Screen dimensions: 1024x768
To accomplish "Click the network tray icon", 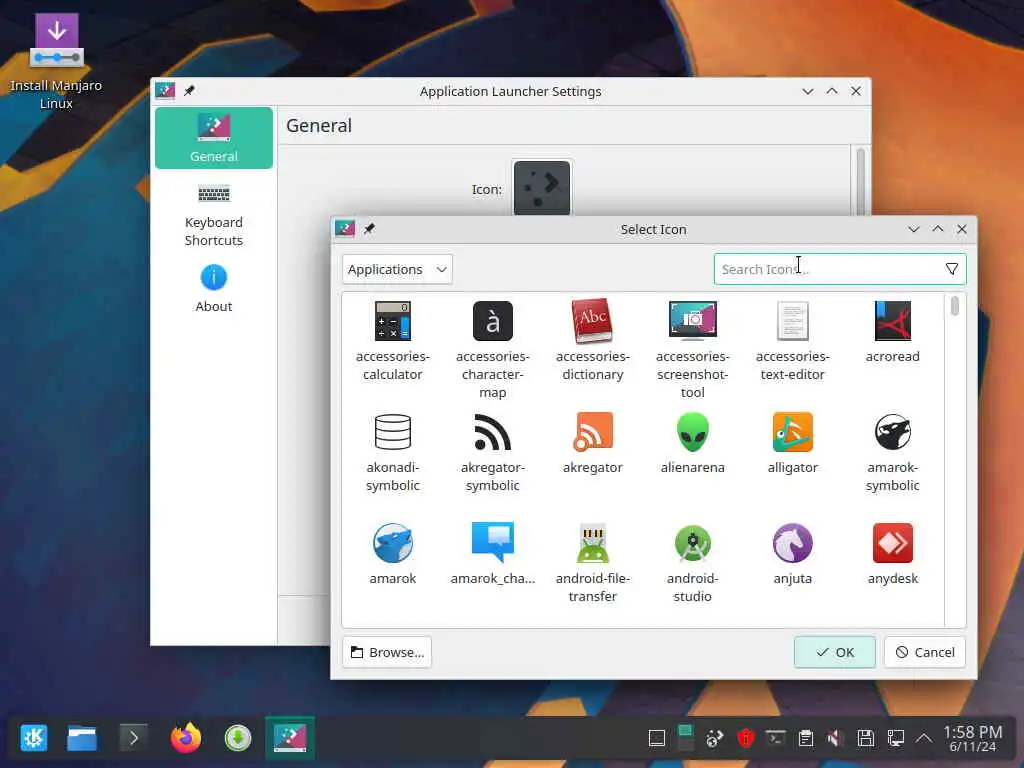I will pyautogui.click(x=895, y=738).
